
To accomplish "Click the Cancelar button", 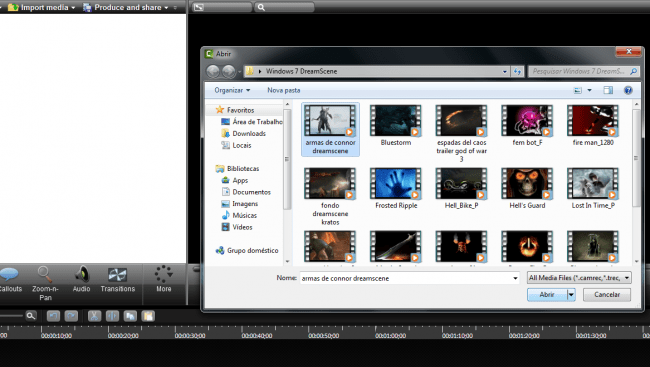I will click(x=607, y=294).
